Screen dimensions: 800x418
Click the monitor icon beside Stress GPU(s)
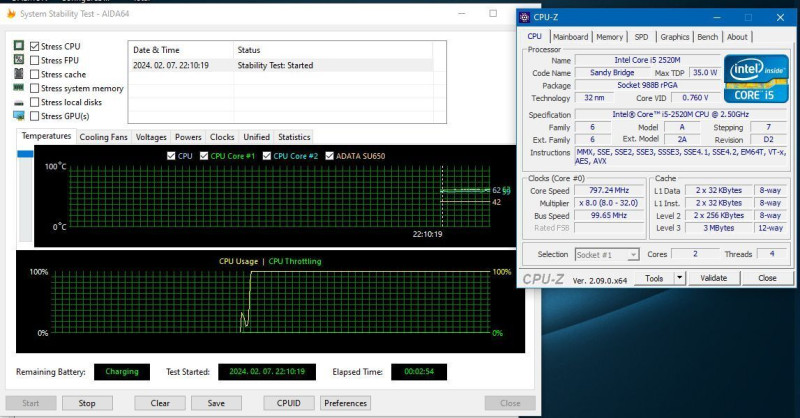[19, 115]
